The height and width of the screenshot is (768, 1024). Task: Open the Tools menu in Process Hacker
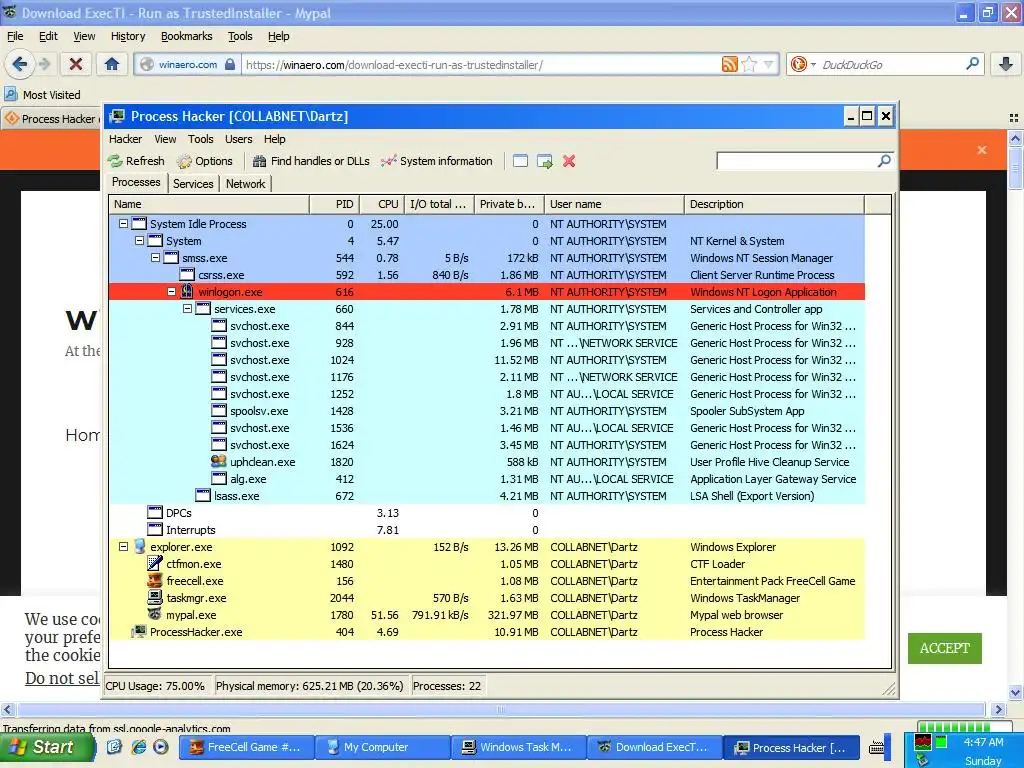click(x=200, y=139)
